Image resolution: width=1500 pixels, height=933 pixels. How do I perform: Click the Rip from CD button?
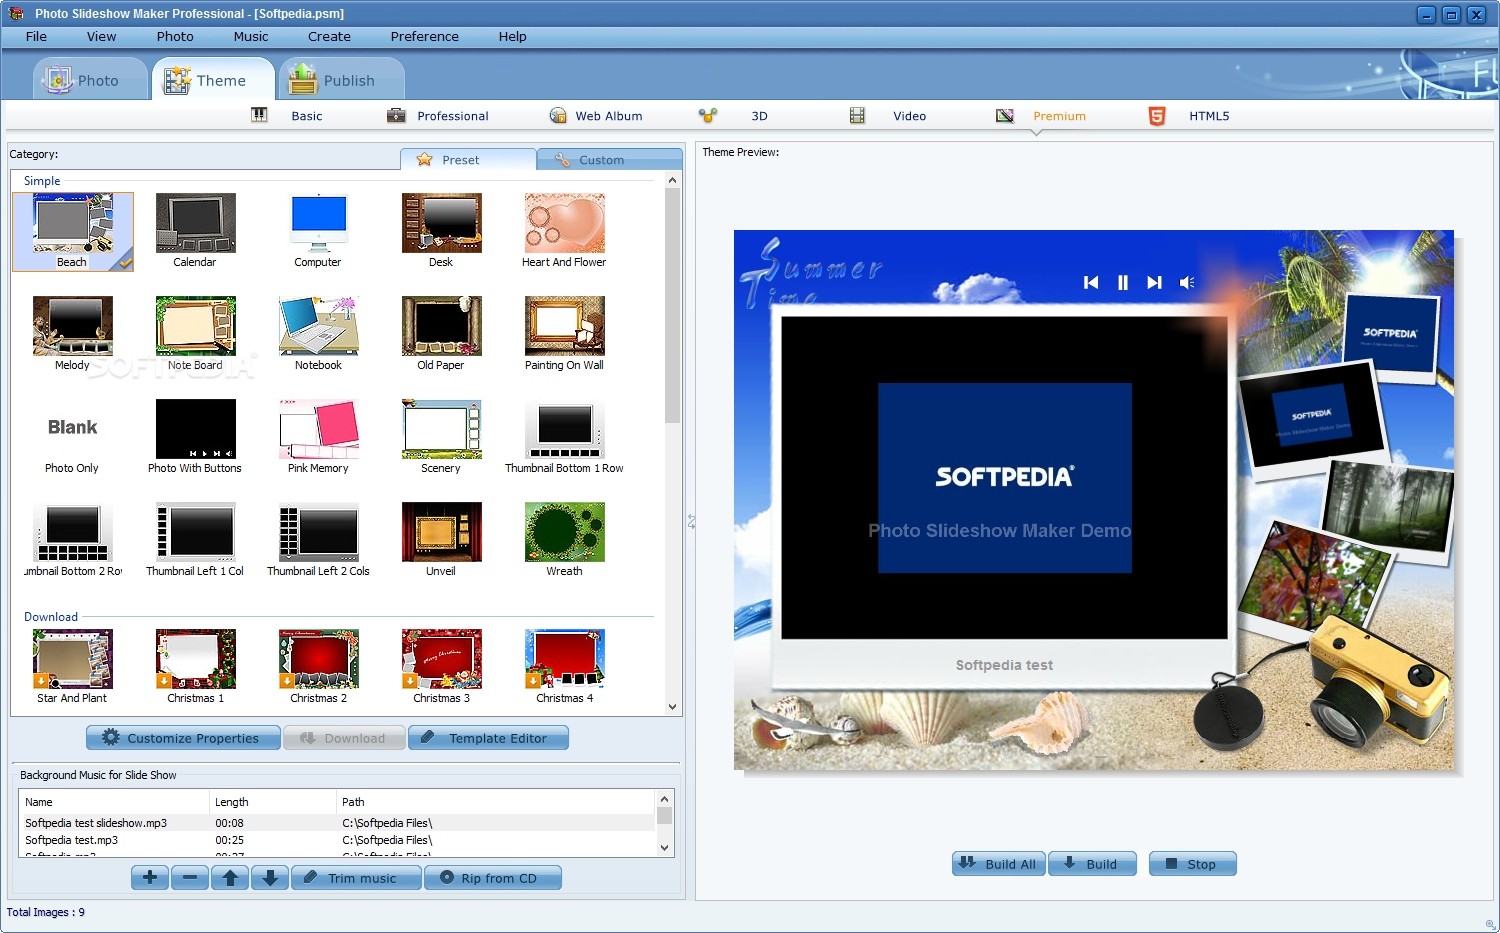[493, 878]
